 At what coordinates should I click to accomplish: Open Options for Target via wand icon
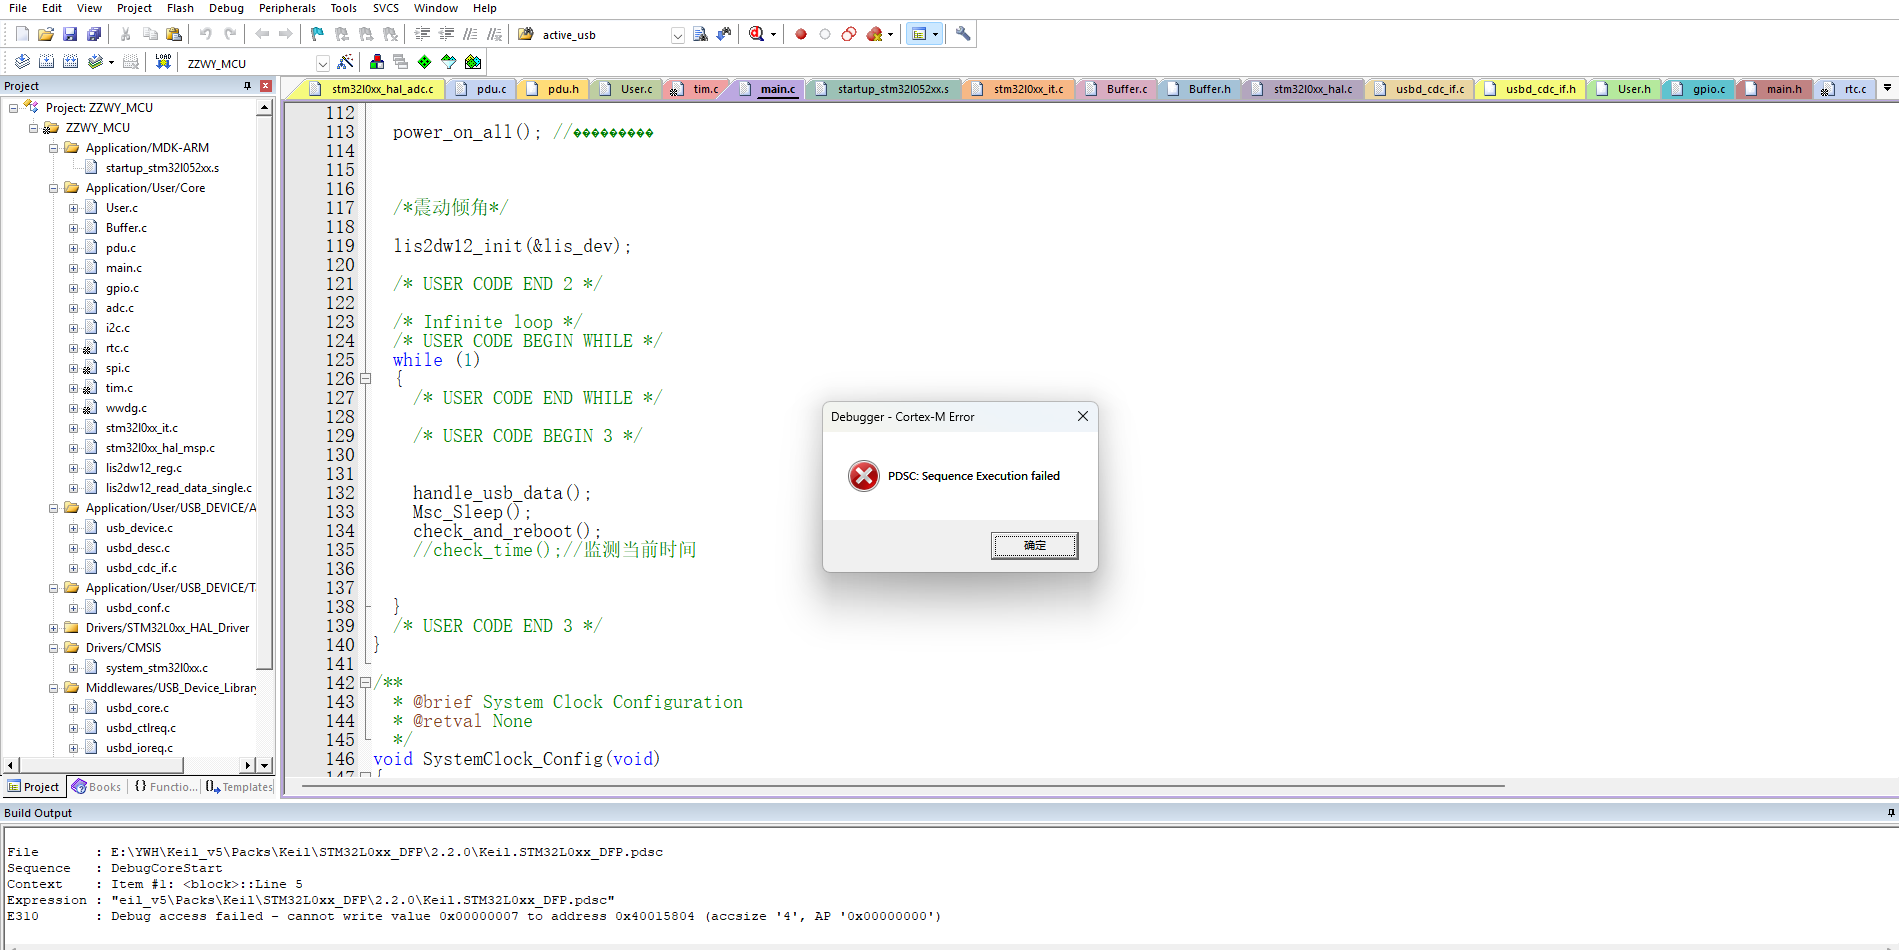point(344,61)
